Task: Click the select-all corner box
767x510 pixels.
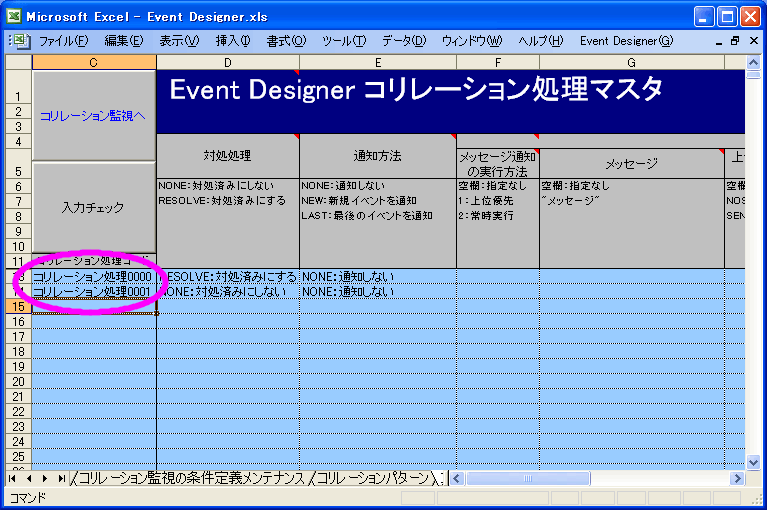Action: pos(19,62)
